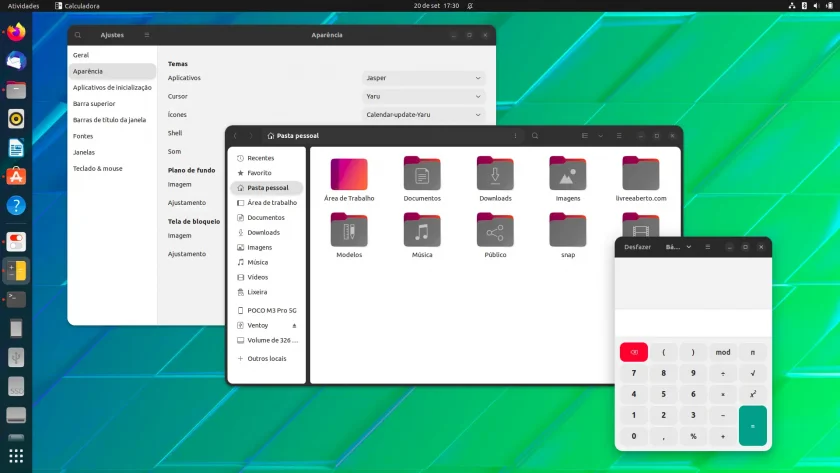Screen dimensions: 840x473
Task: Eject the Ventoy drive
Action: tap(294, 326)
